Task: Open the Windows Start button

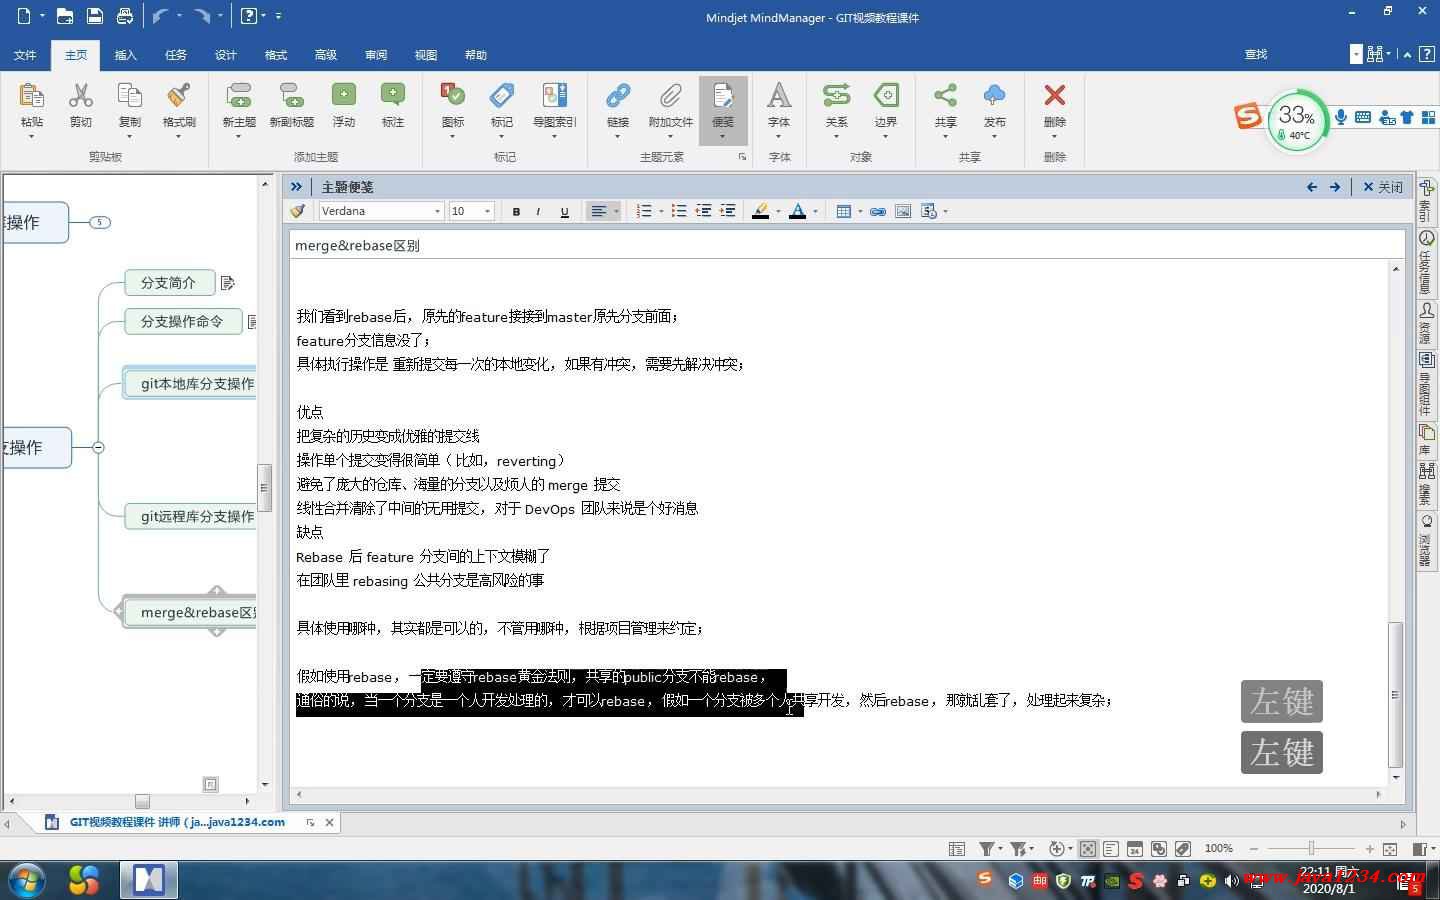Action: 26,880
